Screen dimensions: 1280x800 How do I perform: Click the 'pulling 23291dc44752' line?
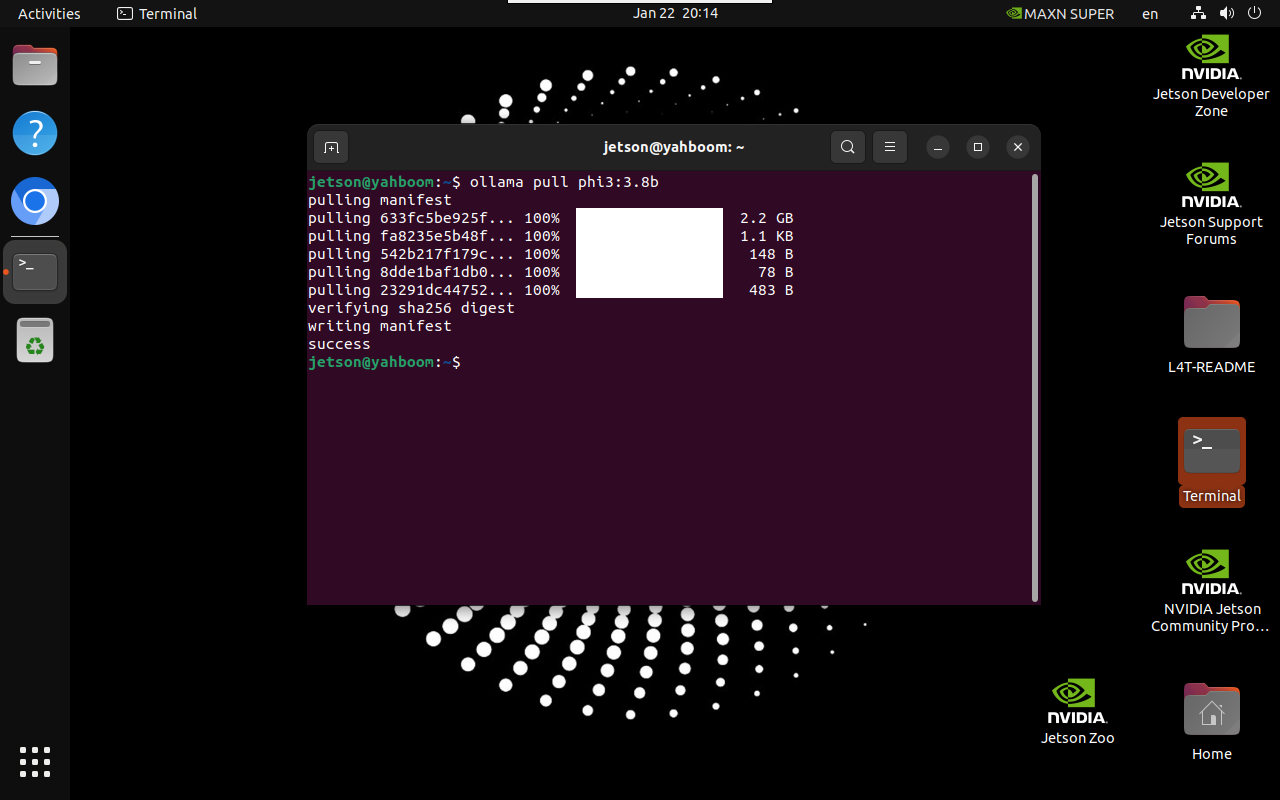pos(550,290)
